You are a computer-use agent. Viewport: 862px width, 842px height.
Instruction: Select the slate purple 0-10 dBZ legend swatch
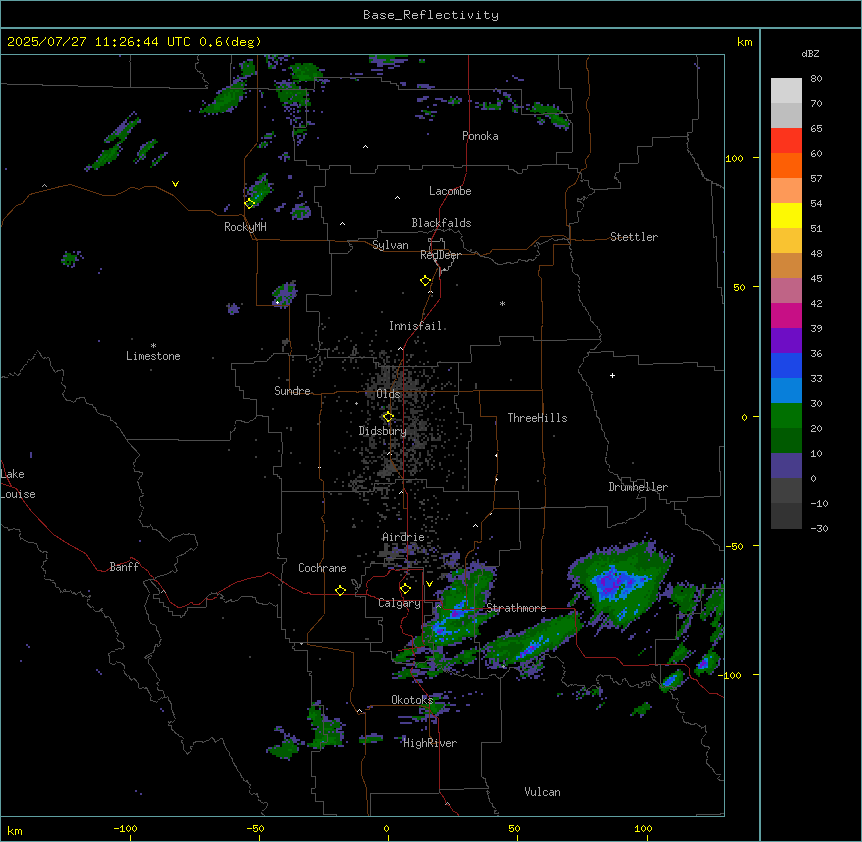786,466
